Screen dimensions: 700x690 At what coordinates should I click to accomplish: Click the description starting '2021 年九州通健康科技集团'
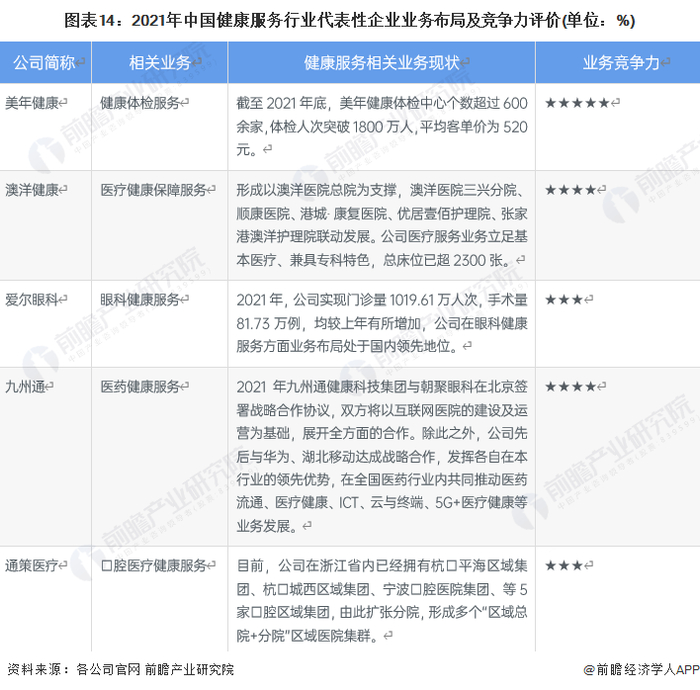coord(382,456)
